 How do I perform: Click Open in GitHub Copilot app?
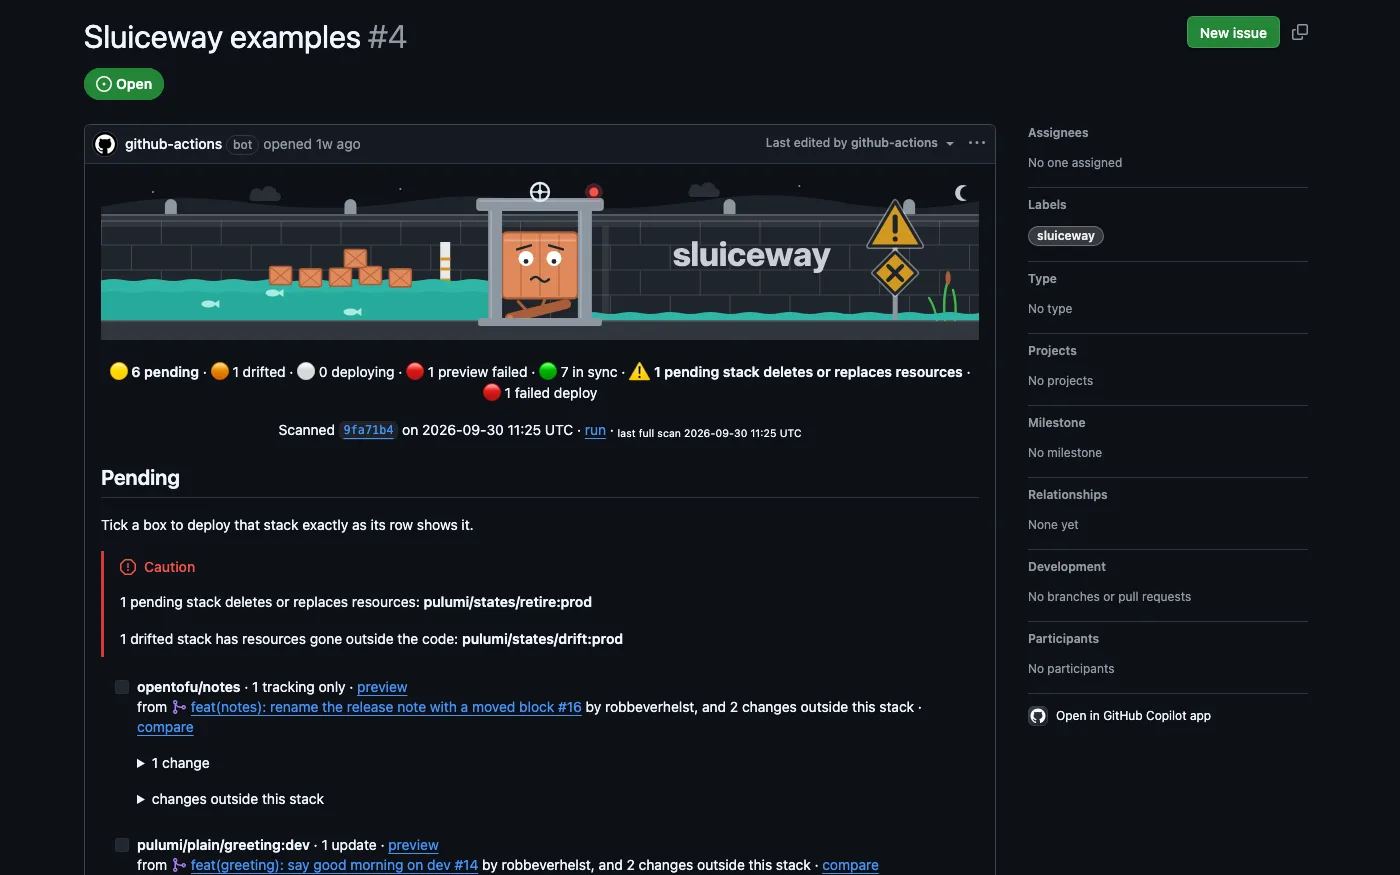pos(1133,716)
